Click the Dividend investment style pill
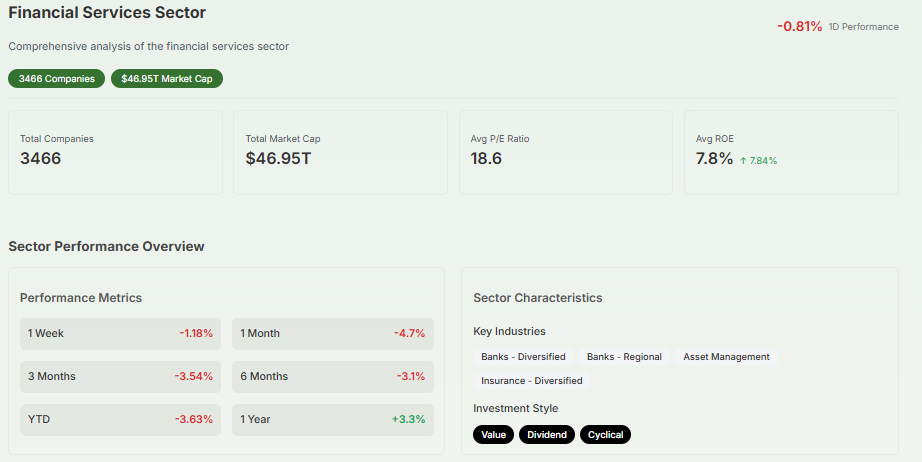The width and height of the screenshot is (922, 462). [546, 434]
